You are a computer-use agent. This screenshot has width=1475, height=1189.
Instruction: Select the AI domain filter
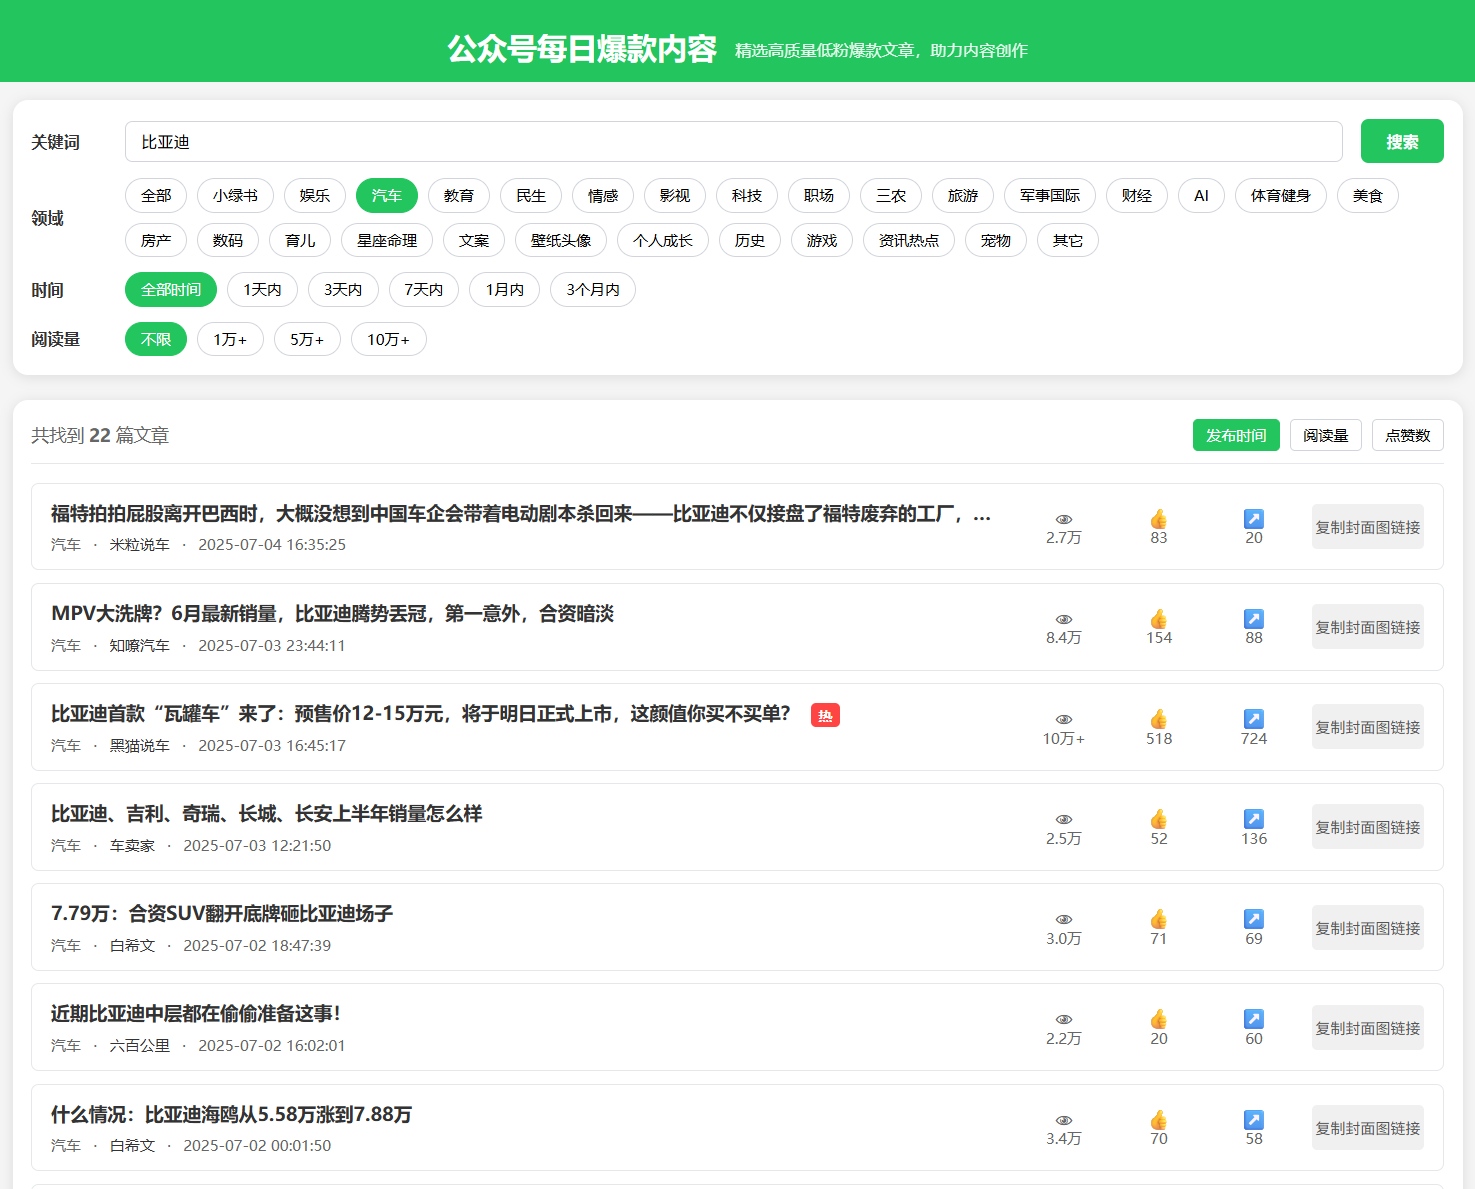[x=1201, y=196]
